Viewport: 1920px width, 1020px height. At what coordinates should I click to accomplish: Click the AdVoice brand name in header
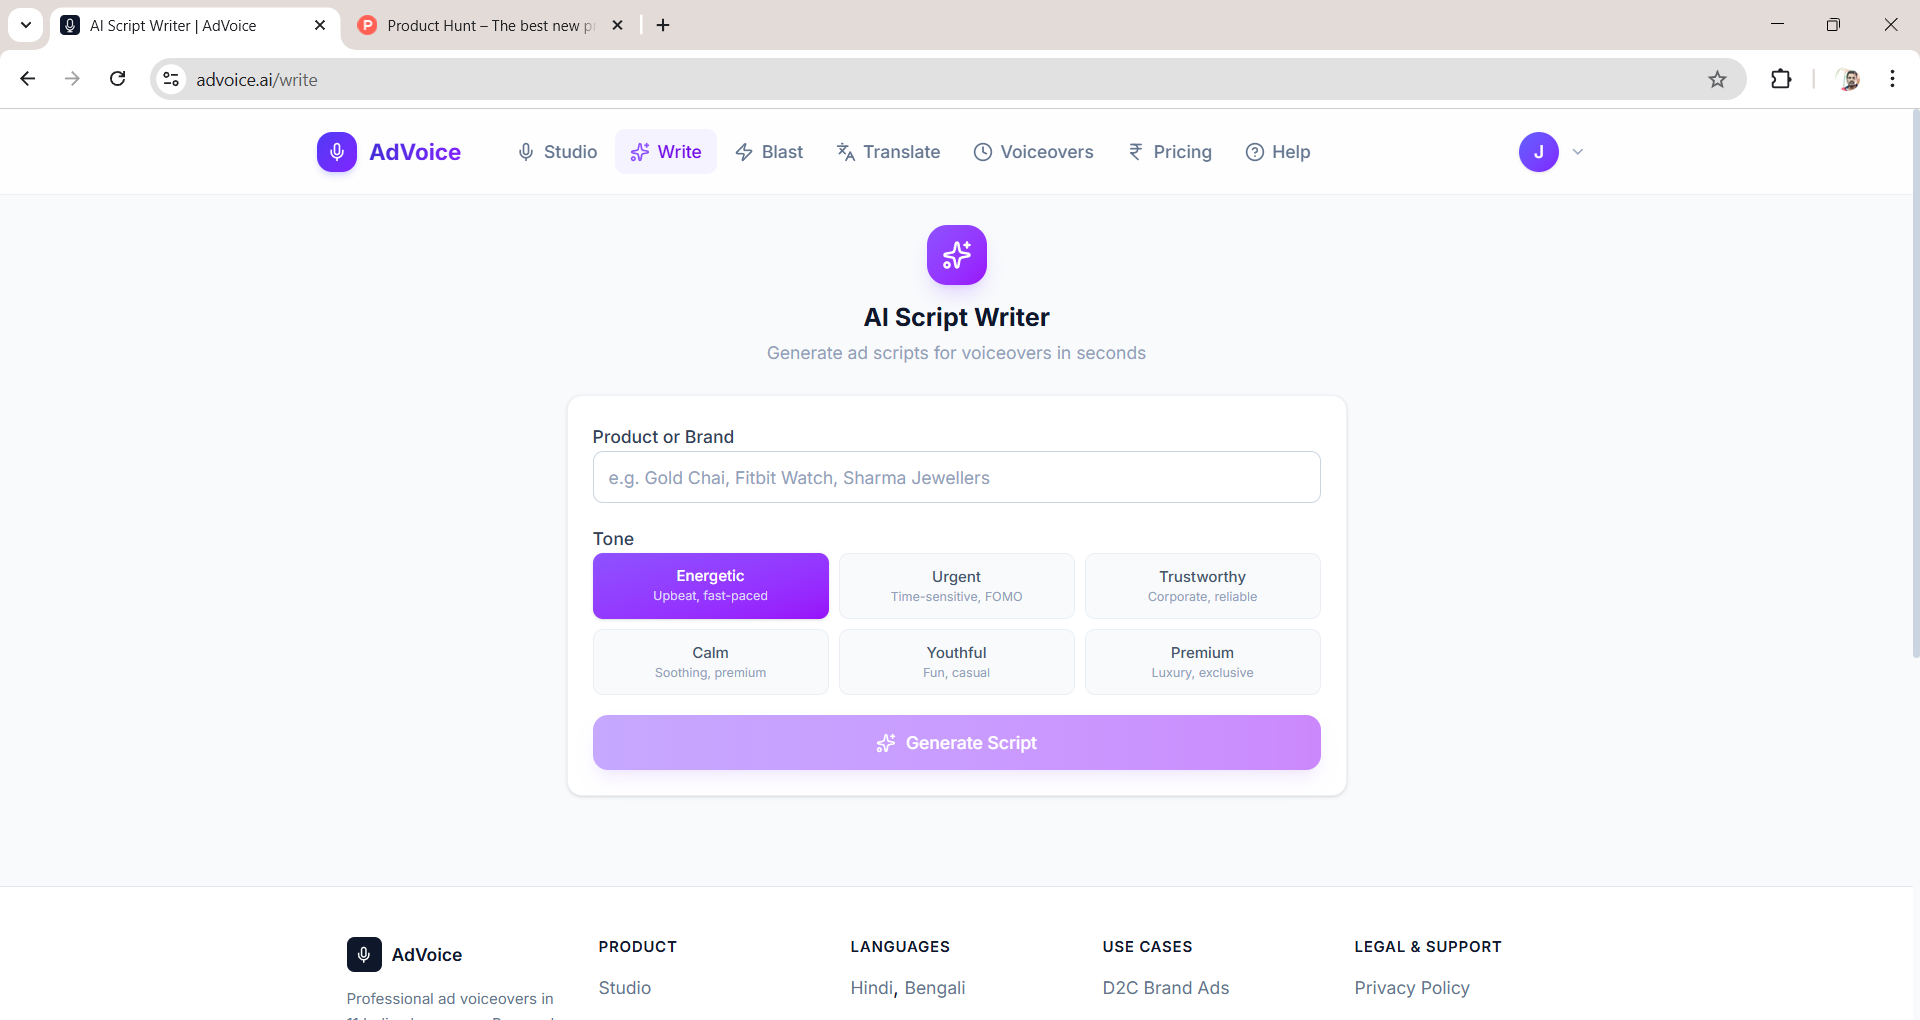[415, 152]
